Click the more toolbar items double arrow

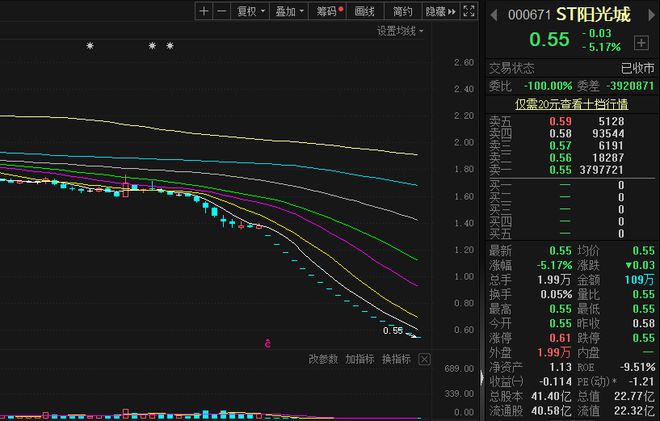451,11
